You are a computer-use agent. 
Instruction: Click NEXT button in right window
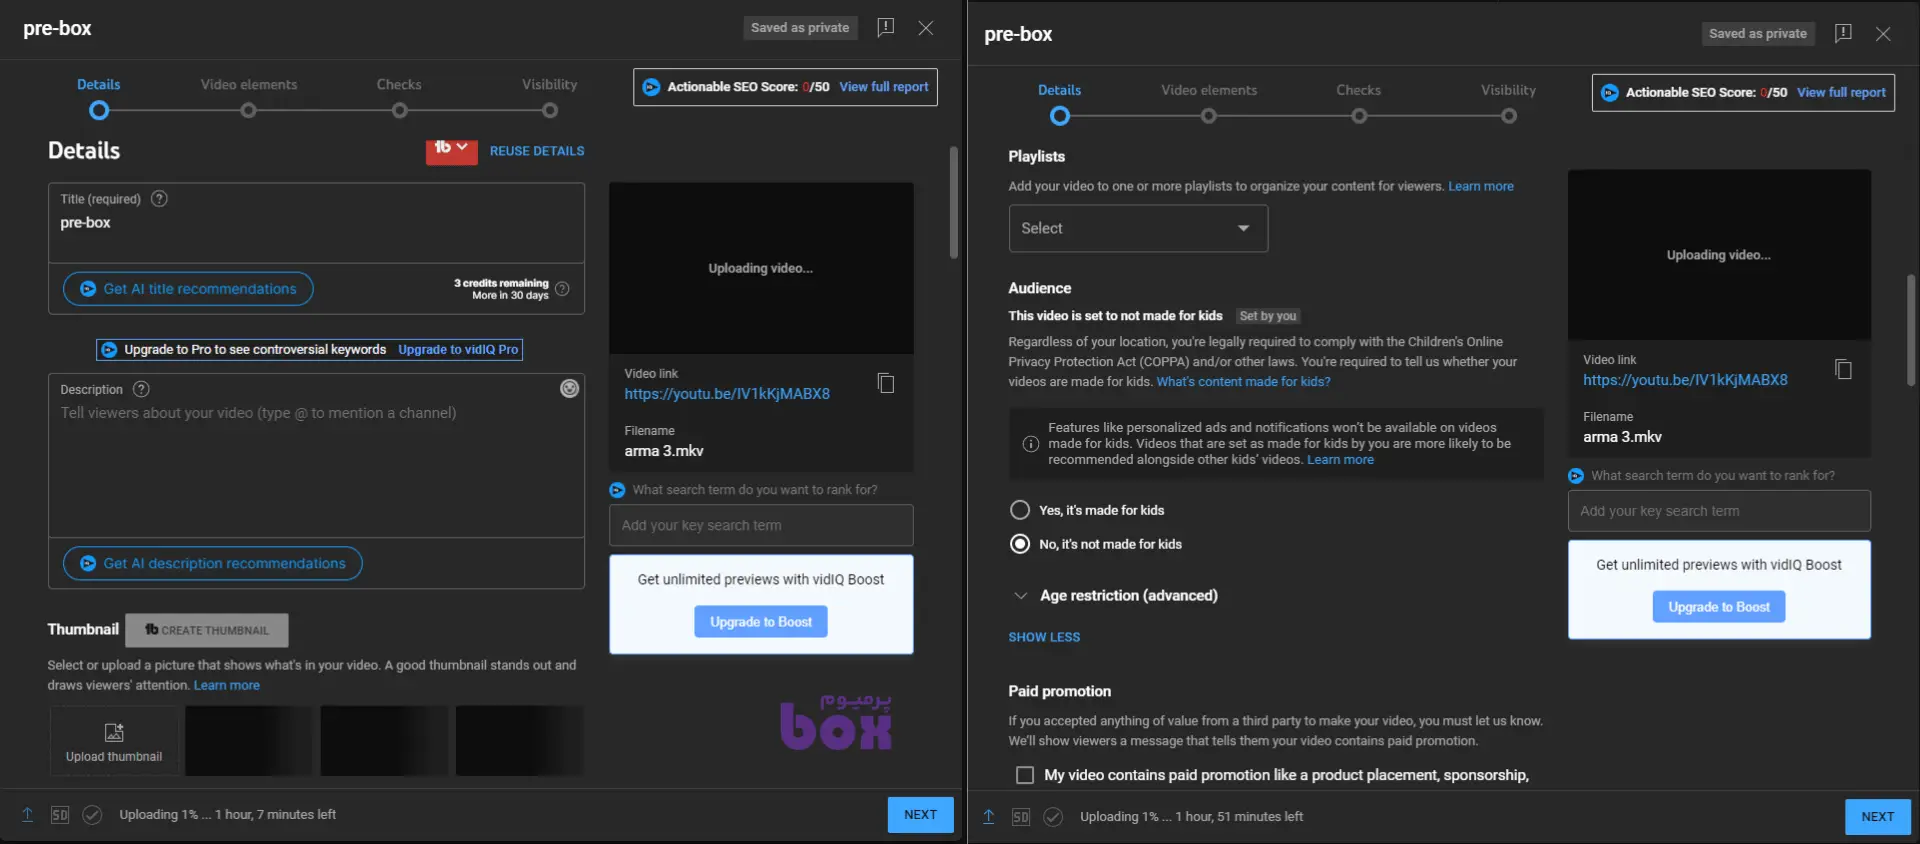click(x=1877, y=817)
